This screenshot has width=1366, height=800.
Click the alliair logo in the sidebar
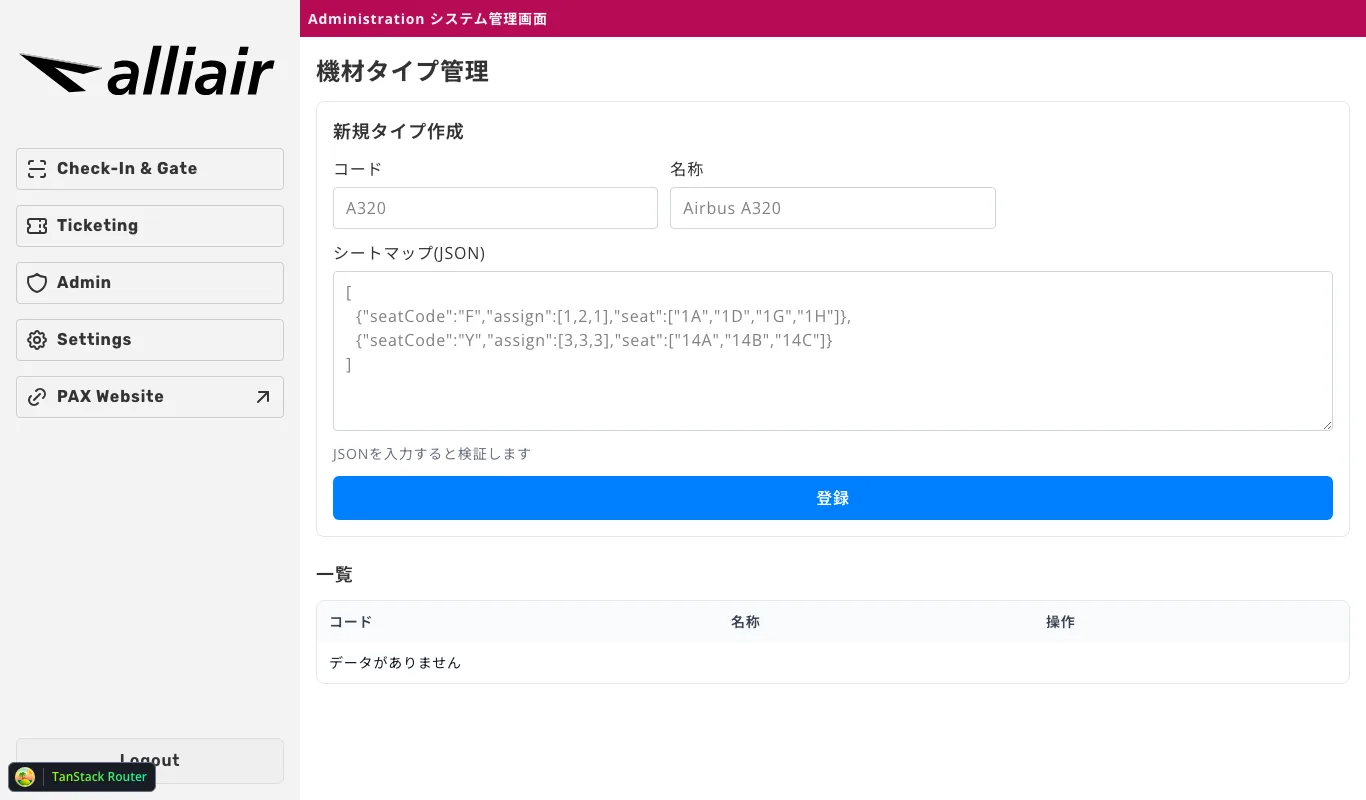click(147, 70)
